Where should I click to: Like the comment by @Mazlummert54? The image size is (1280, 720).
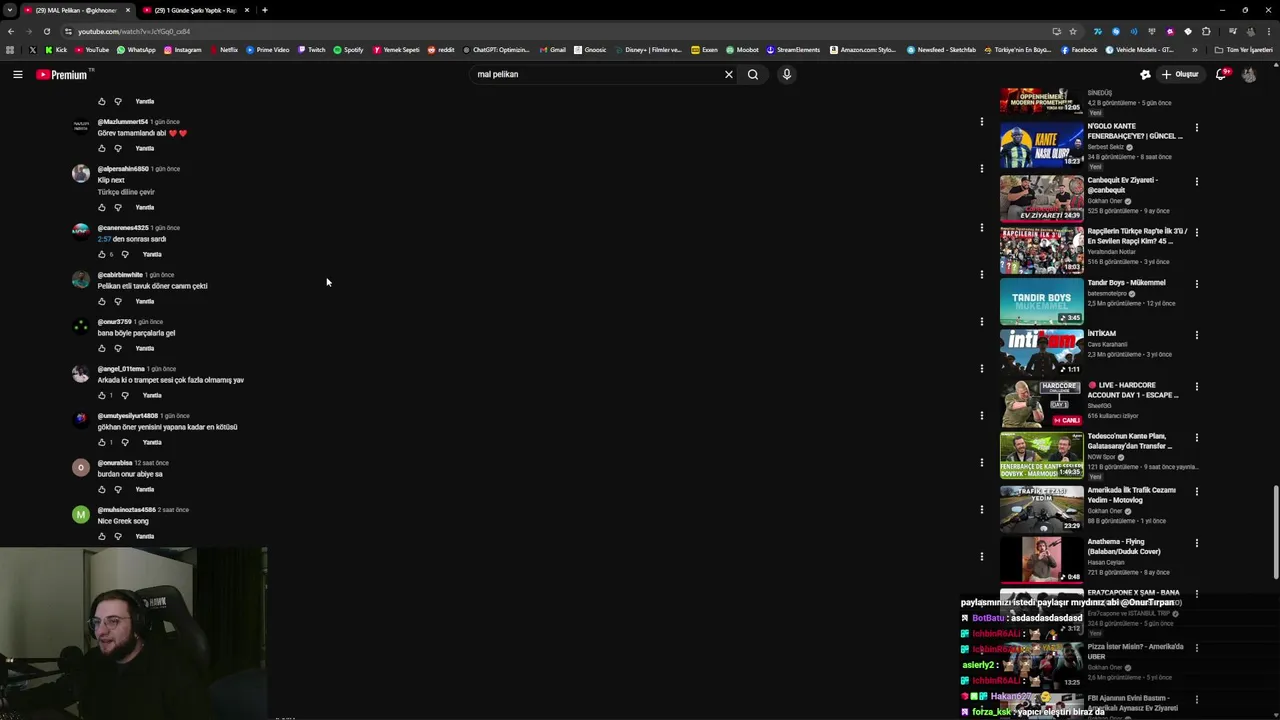(101, 148)
